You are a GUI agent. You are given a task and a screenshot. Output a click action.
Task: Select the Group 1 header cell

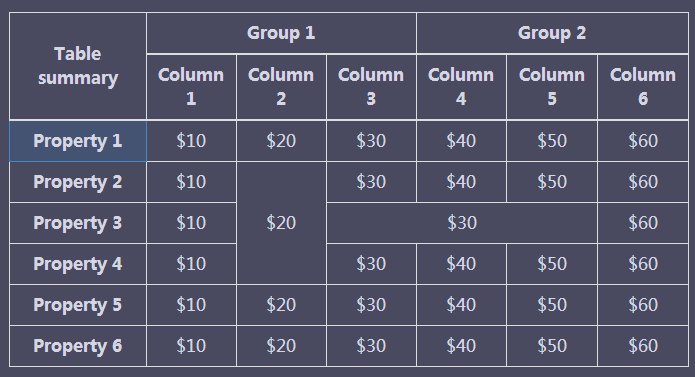point(281,33)
